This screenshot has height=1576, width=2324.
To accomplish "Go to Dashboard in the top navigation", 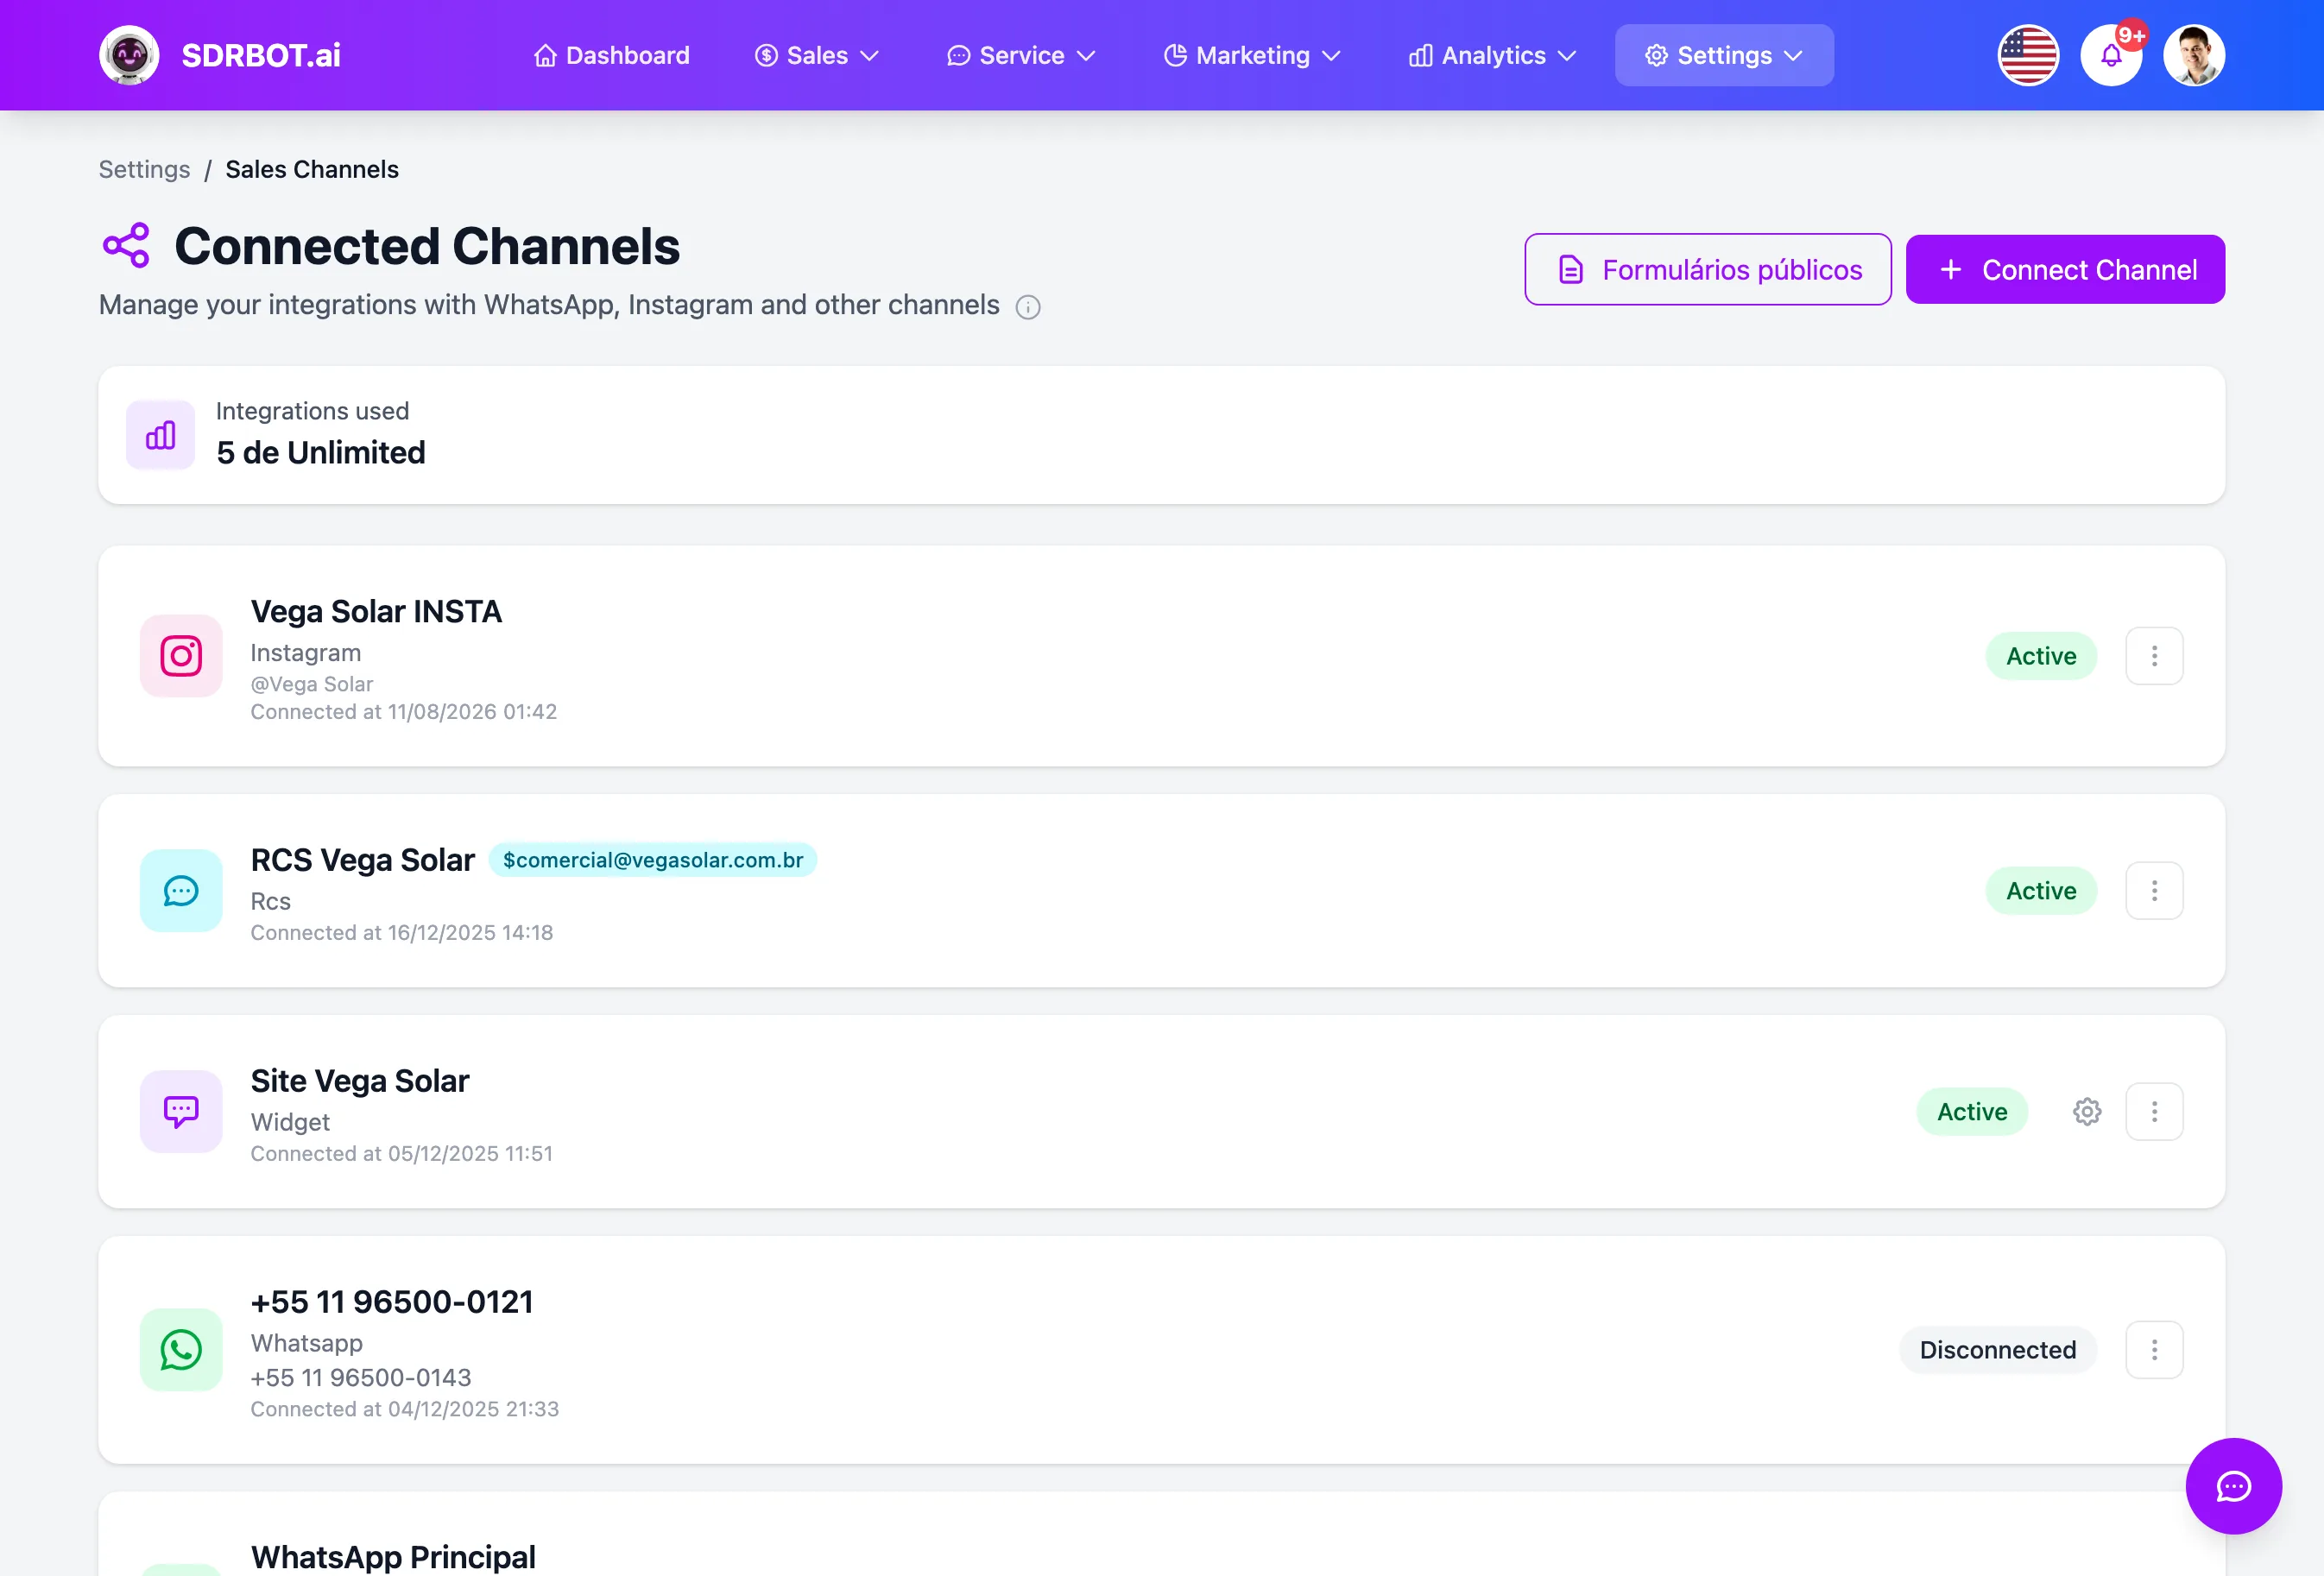I will [x=612, y=55].
